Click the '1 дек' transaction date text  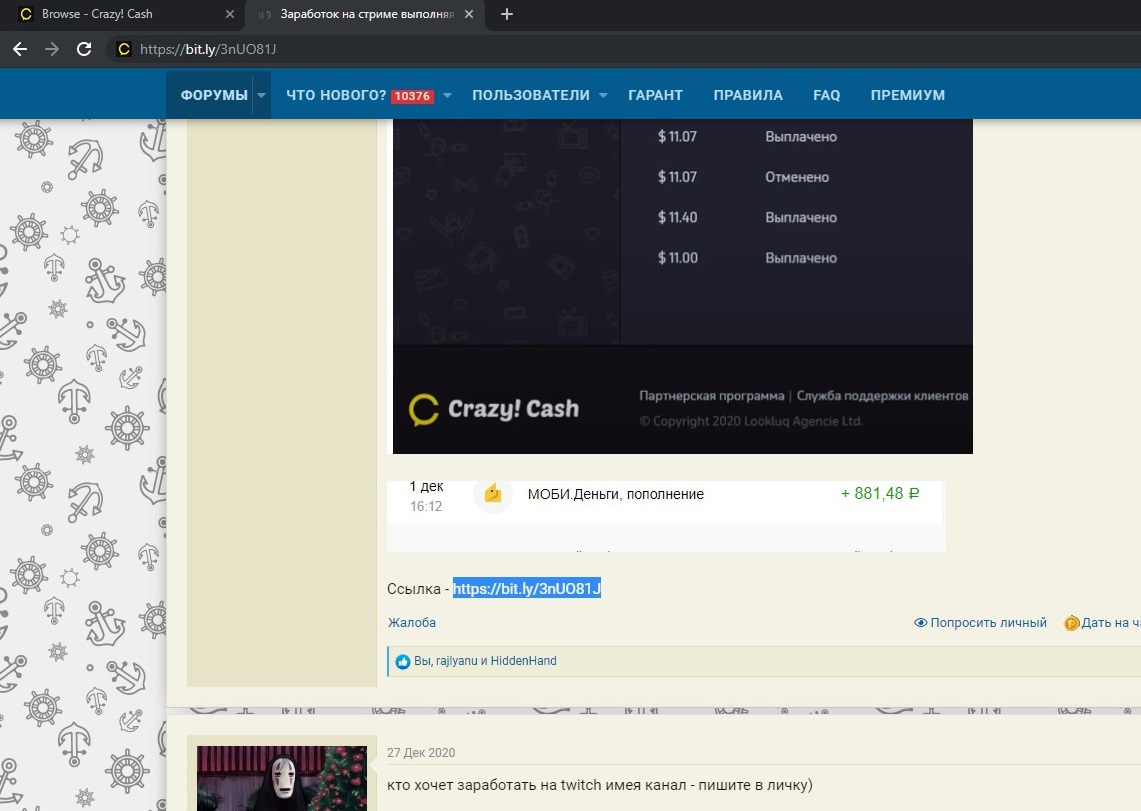coord(426,486)
